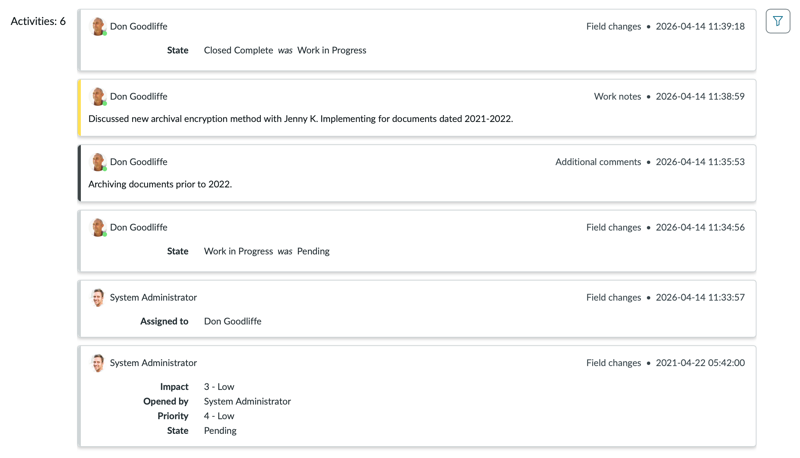This screenshot has height=458, width=800.
Task: Select timestamp 2026-04-14 11:38:59
Action: click(x=700, y=96)
